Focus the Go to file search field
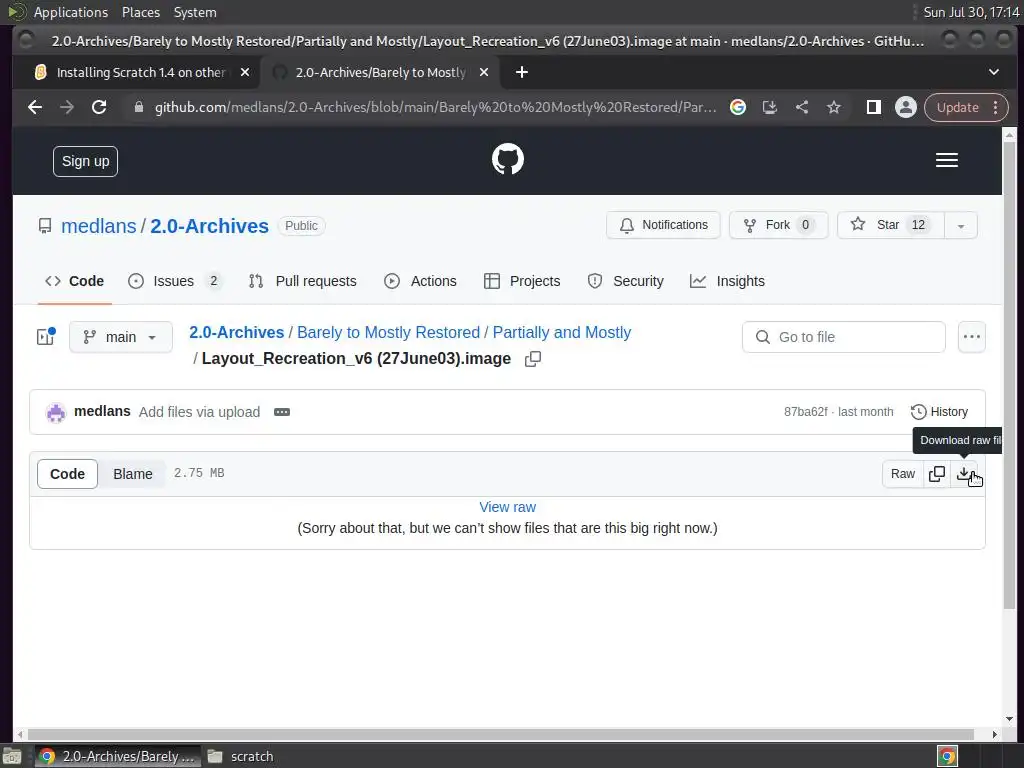This screenshot has width=1024, height=768. [x=843, y=337]
